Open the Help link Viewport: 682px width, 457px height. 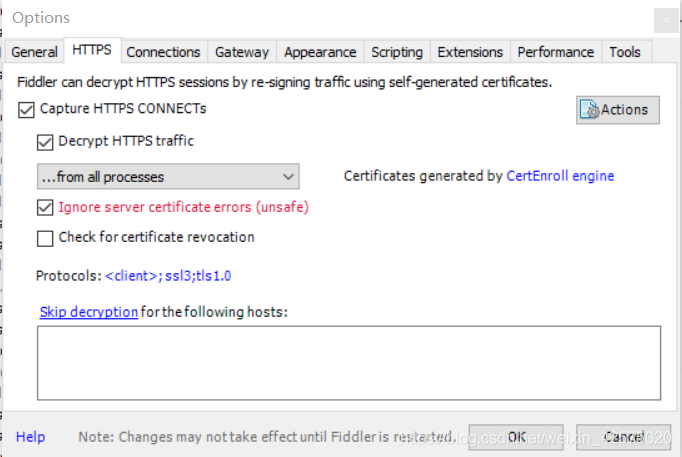click(x=30, y=437)
